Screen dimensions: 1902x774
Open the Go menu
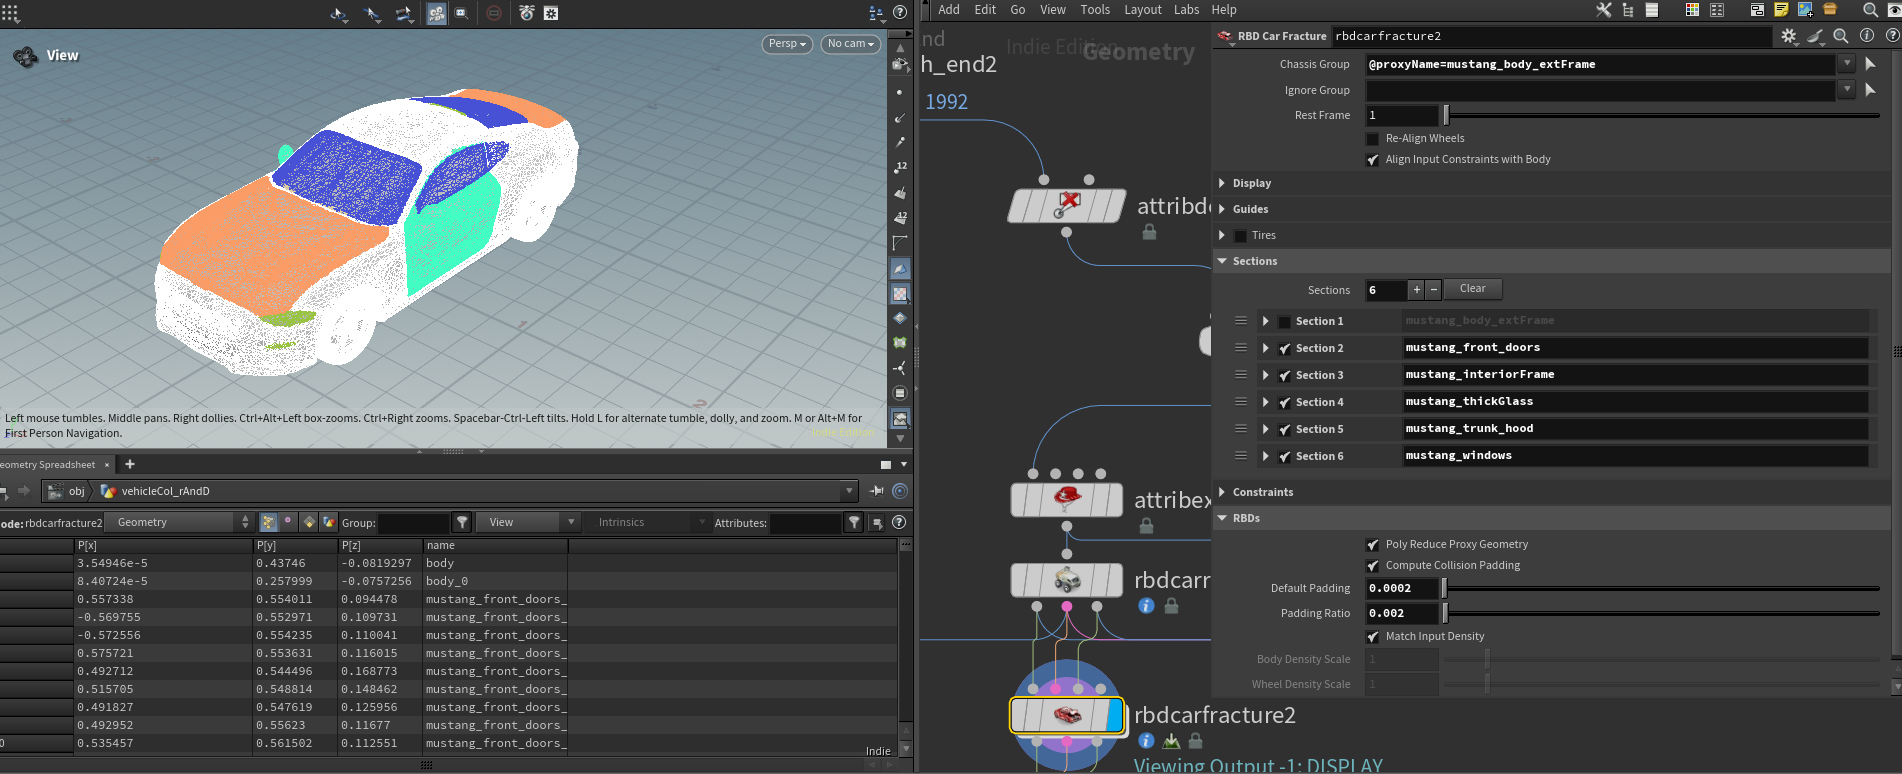[x=1018, y=10]
